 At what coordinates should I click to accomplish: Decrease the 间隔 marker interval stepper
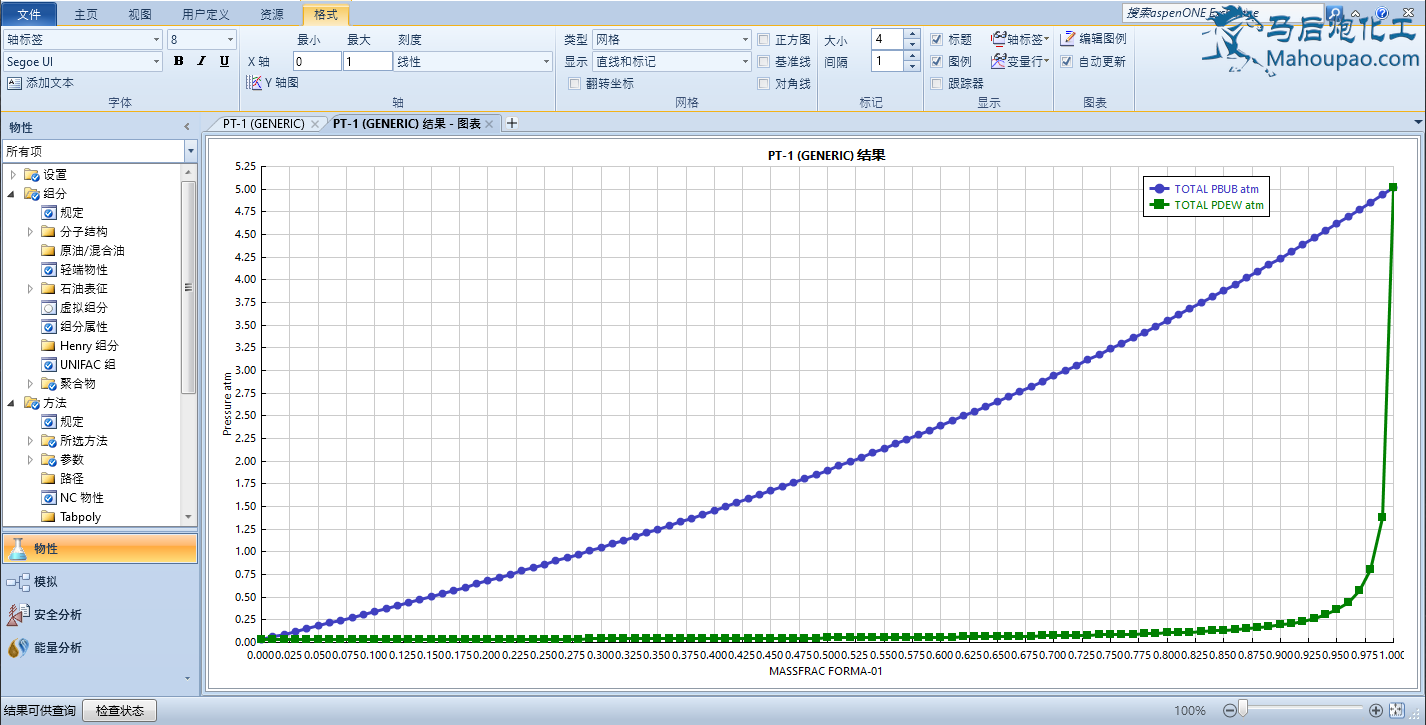pyautogui.click(x=912, y=66)
